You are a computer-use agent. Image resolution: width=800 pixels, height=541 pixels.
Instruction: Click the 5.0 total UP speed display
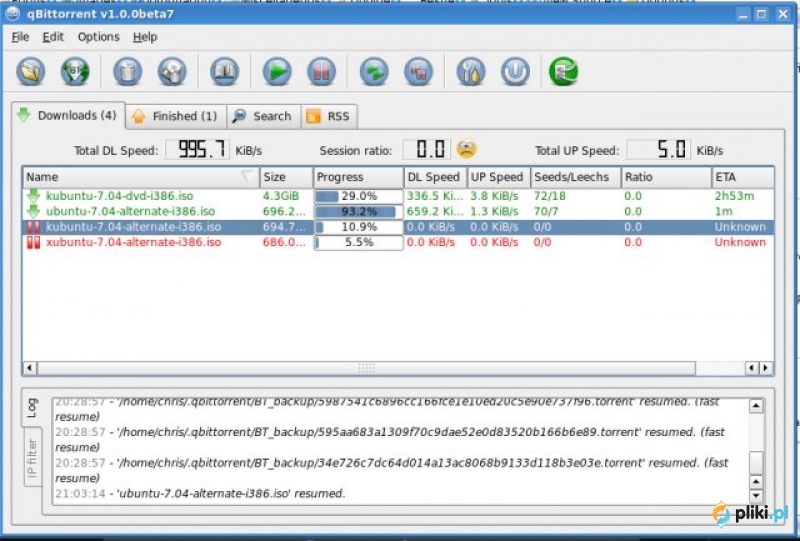click(659, 150)
